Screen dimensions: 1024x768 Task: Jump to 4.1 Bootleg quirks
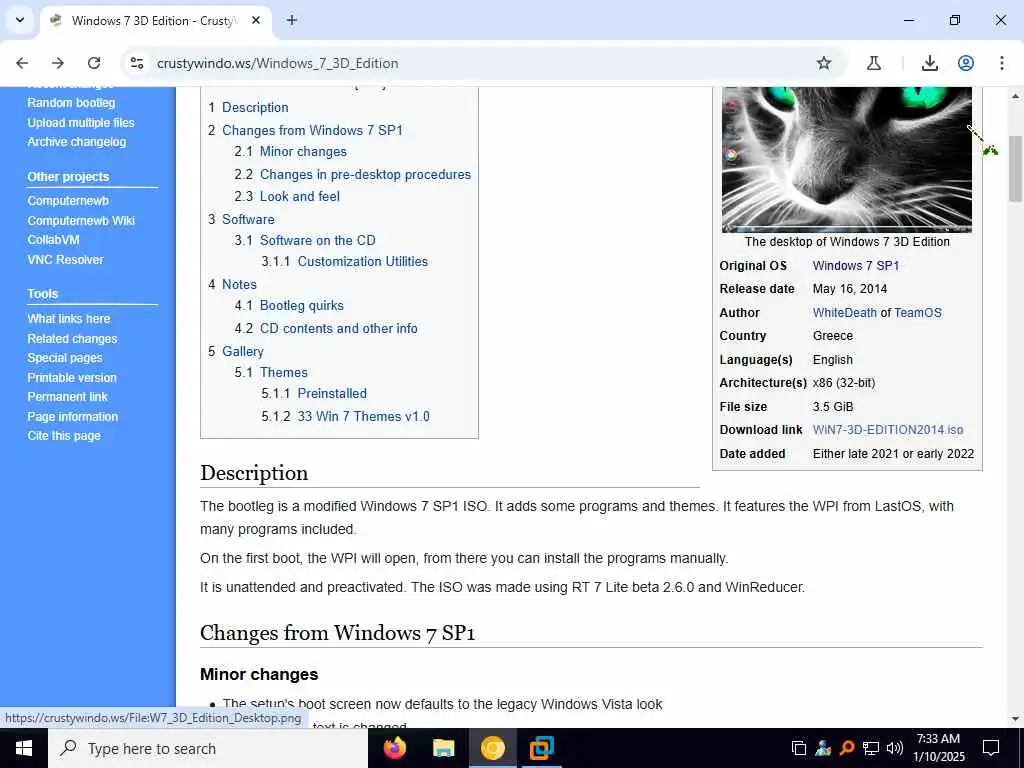(x=289, y=305)
